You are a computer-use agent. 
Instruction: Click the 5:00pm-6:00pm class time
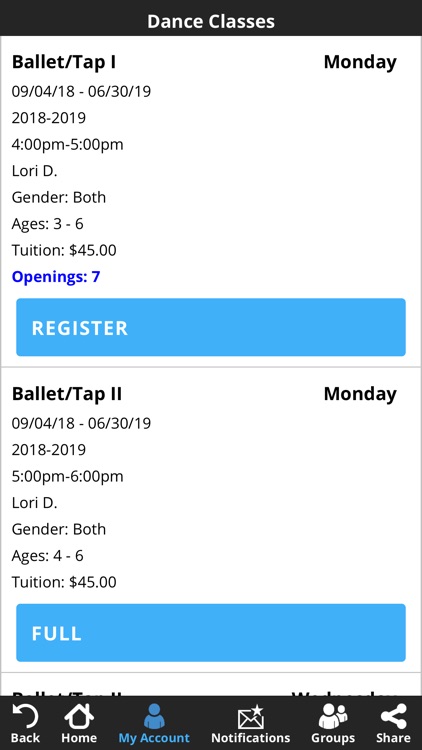point(67,476)
